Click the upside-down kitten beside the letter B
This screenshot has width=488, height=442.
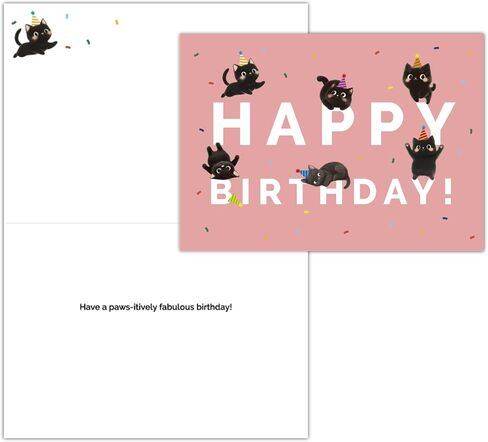point(221,162)
